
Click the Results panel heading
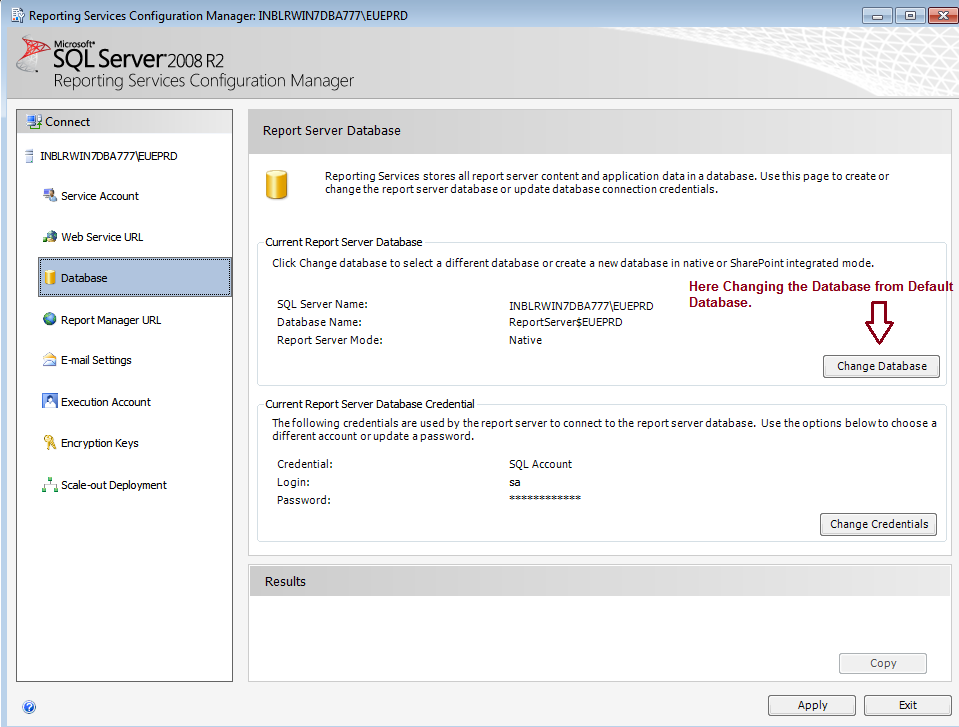[x=285, y=581]
